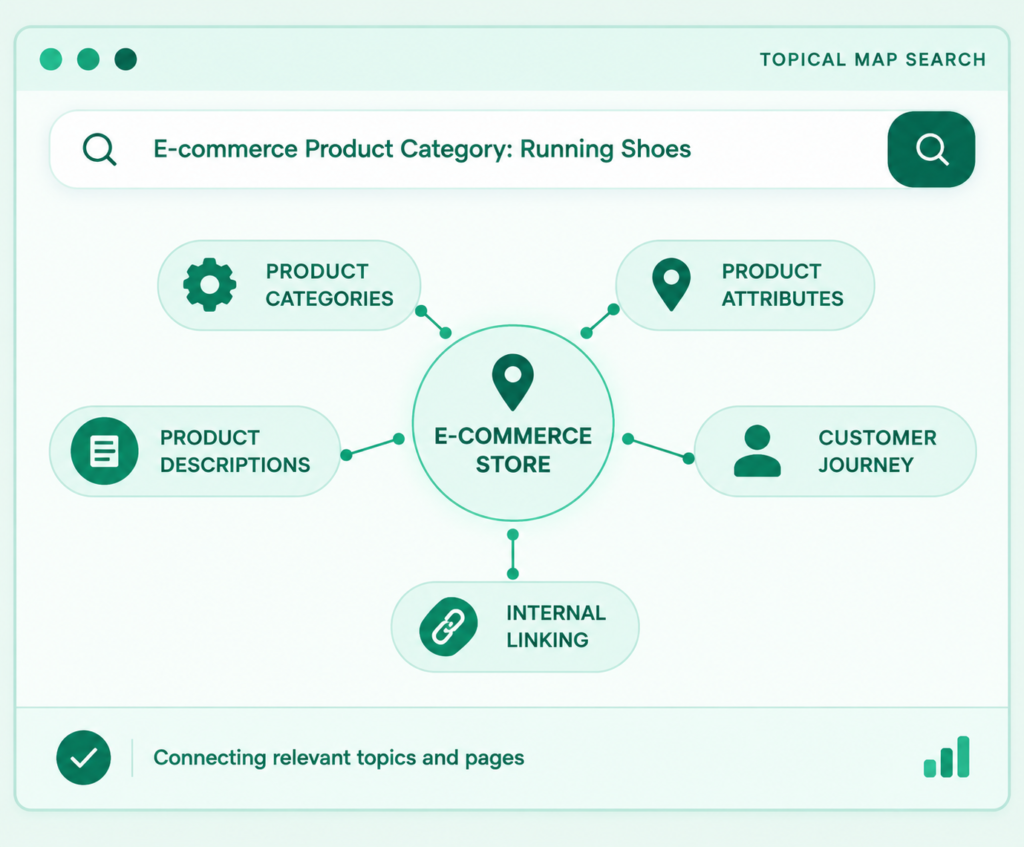Select the Product Categories node
1024x847 pixels.
[x=289, y=285]
